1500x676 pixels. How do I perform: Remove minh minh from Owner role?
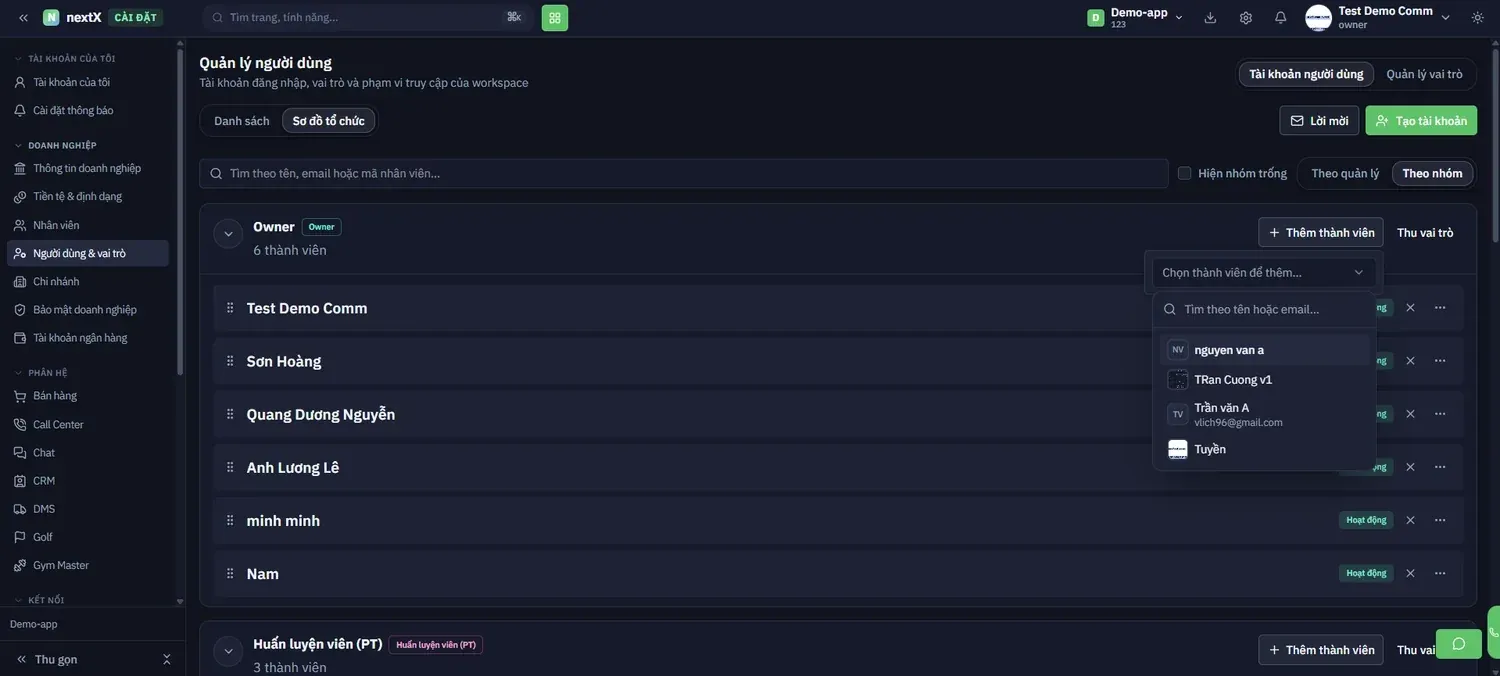pyautogui.click(x=1410, y=520)
